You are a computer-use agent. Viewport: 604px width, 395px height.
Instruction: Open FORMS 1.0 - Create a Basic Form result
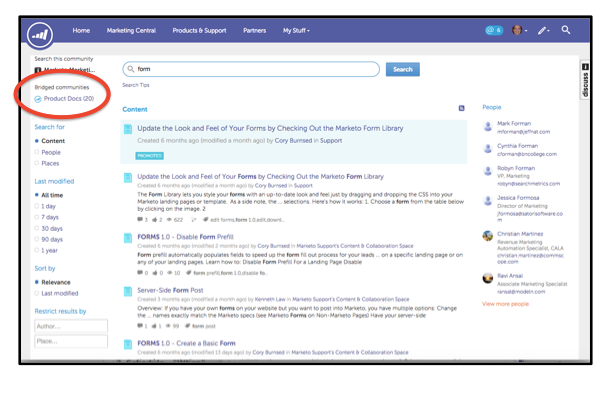click(x=186, y=343)
